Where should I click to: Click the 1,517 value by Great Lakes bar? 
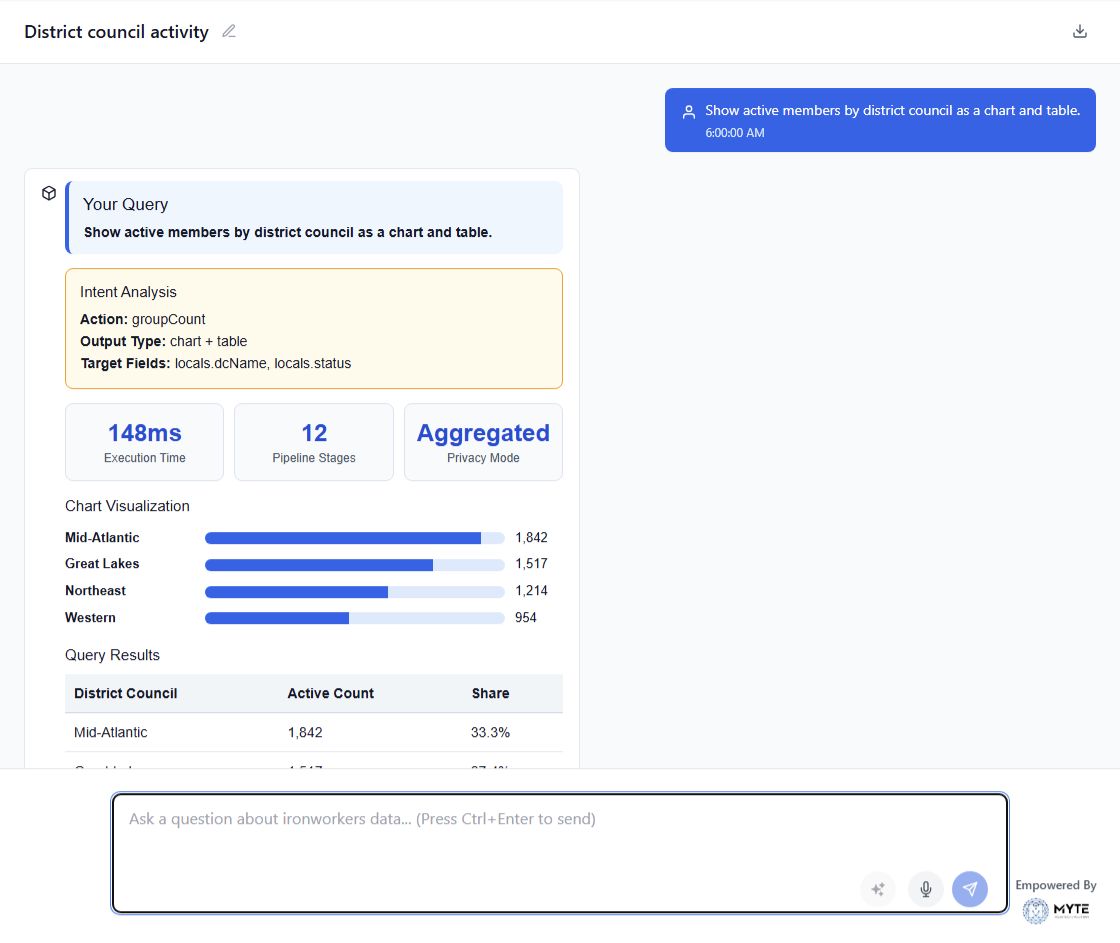tap(531, 564)
